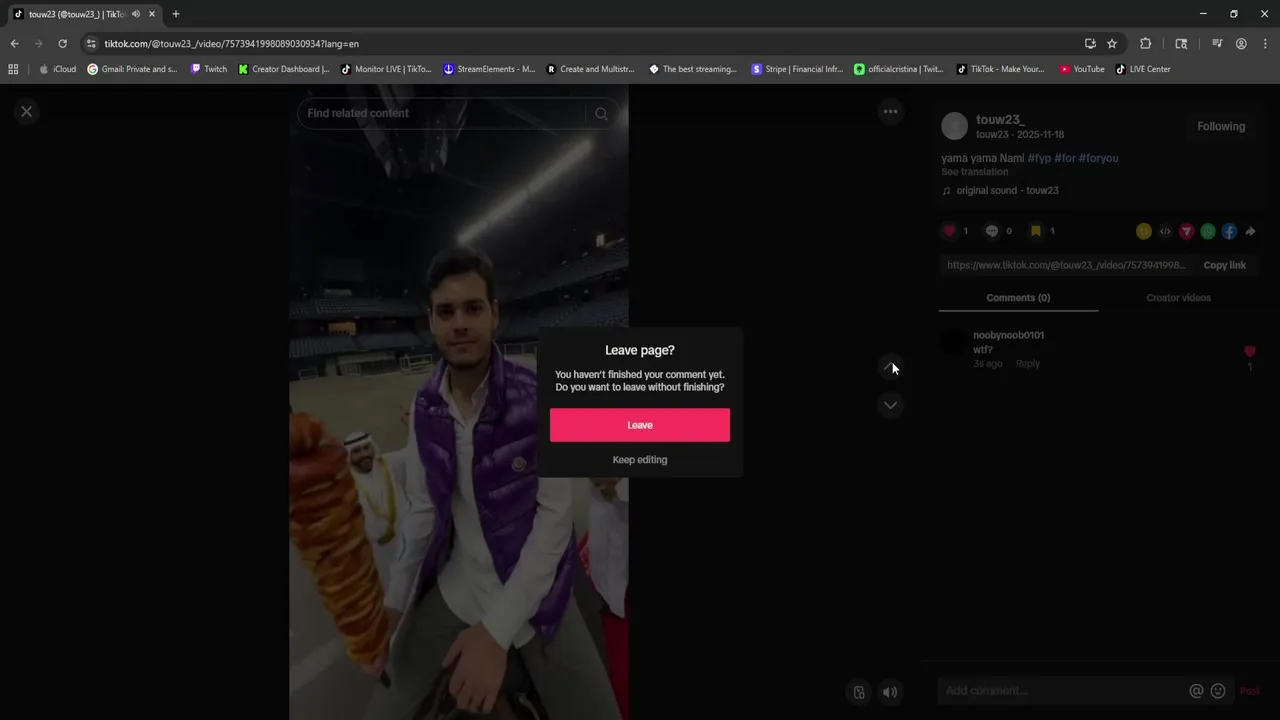
Task: Open StreamElements bookmark
Action: 489,69
